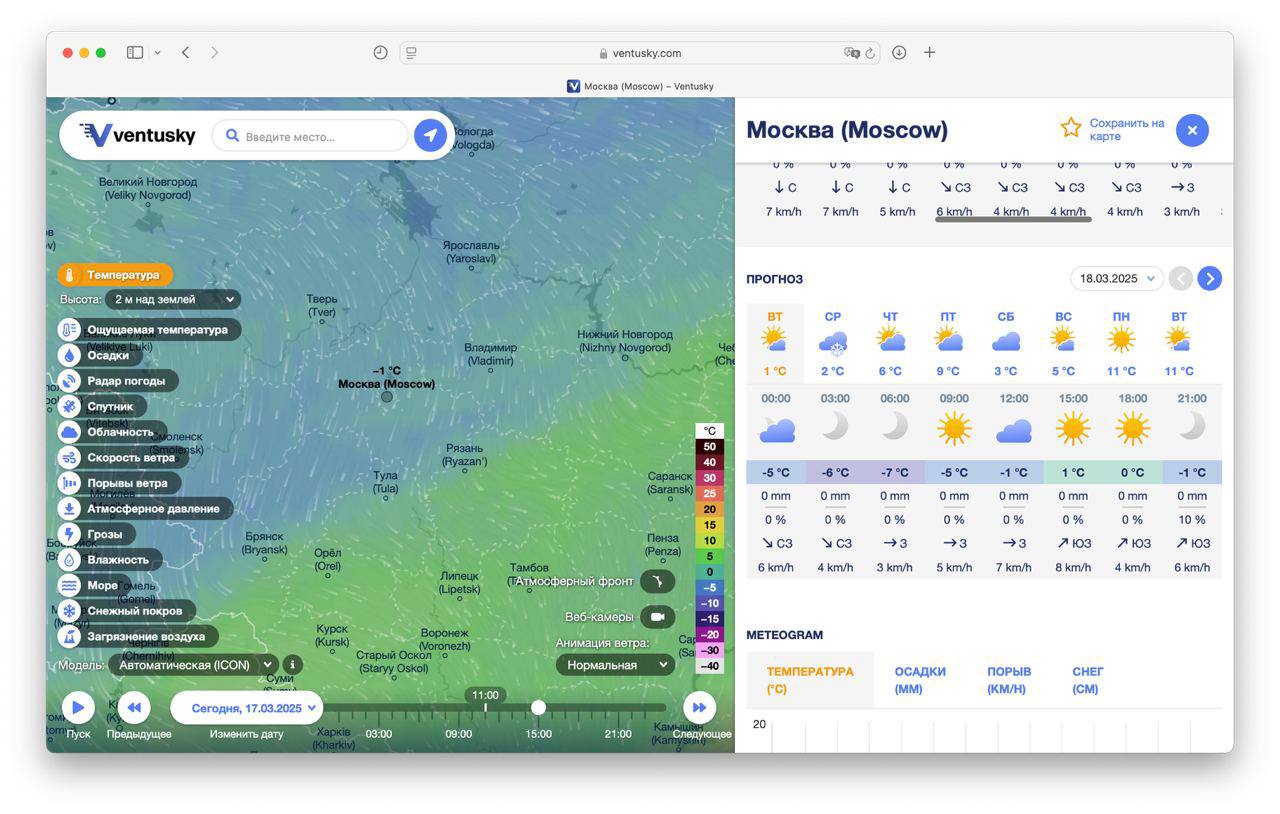The image size is (1280, 814).
Task: Show the Грозы thunderstorm layer
Action: tap(69, 534)
